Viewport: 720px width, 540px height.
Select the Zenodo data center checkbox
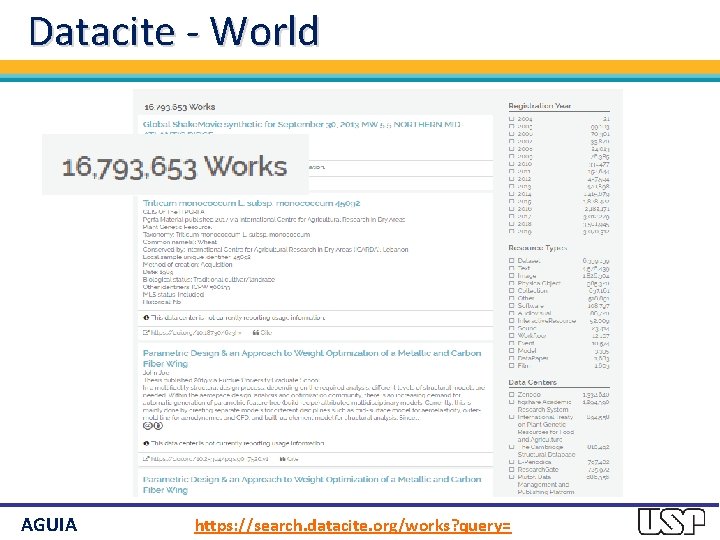pos(512,394)
